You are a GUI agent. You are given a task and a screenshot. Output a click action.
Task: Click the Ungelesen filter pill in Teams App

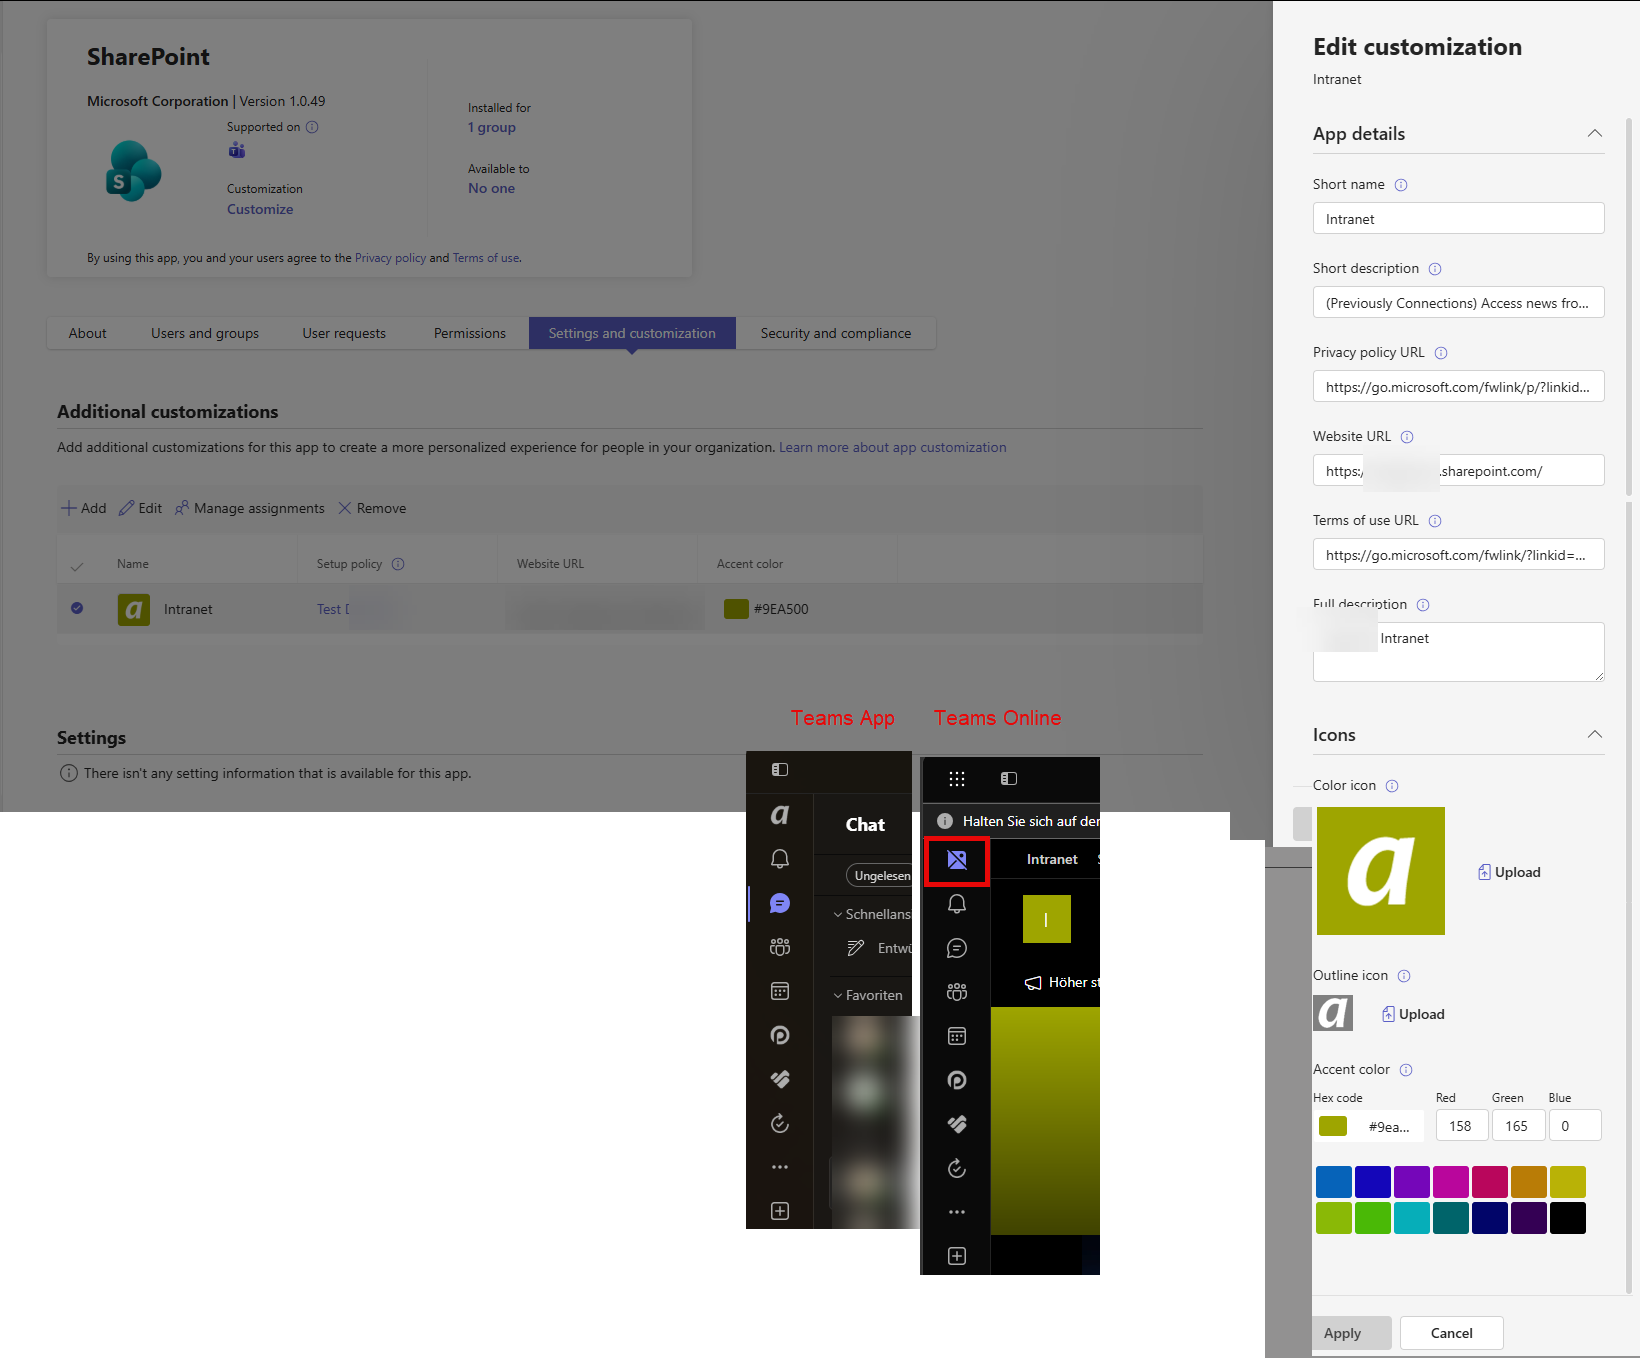point(880,876)
